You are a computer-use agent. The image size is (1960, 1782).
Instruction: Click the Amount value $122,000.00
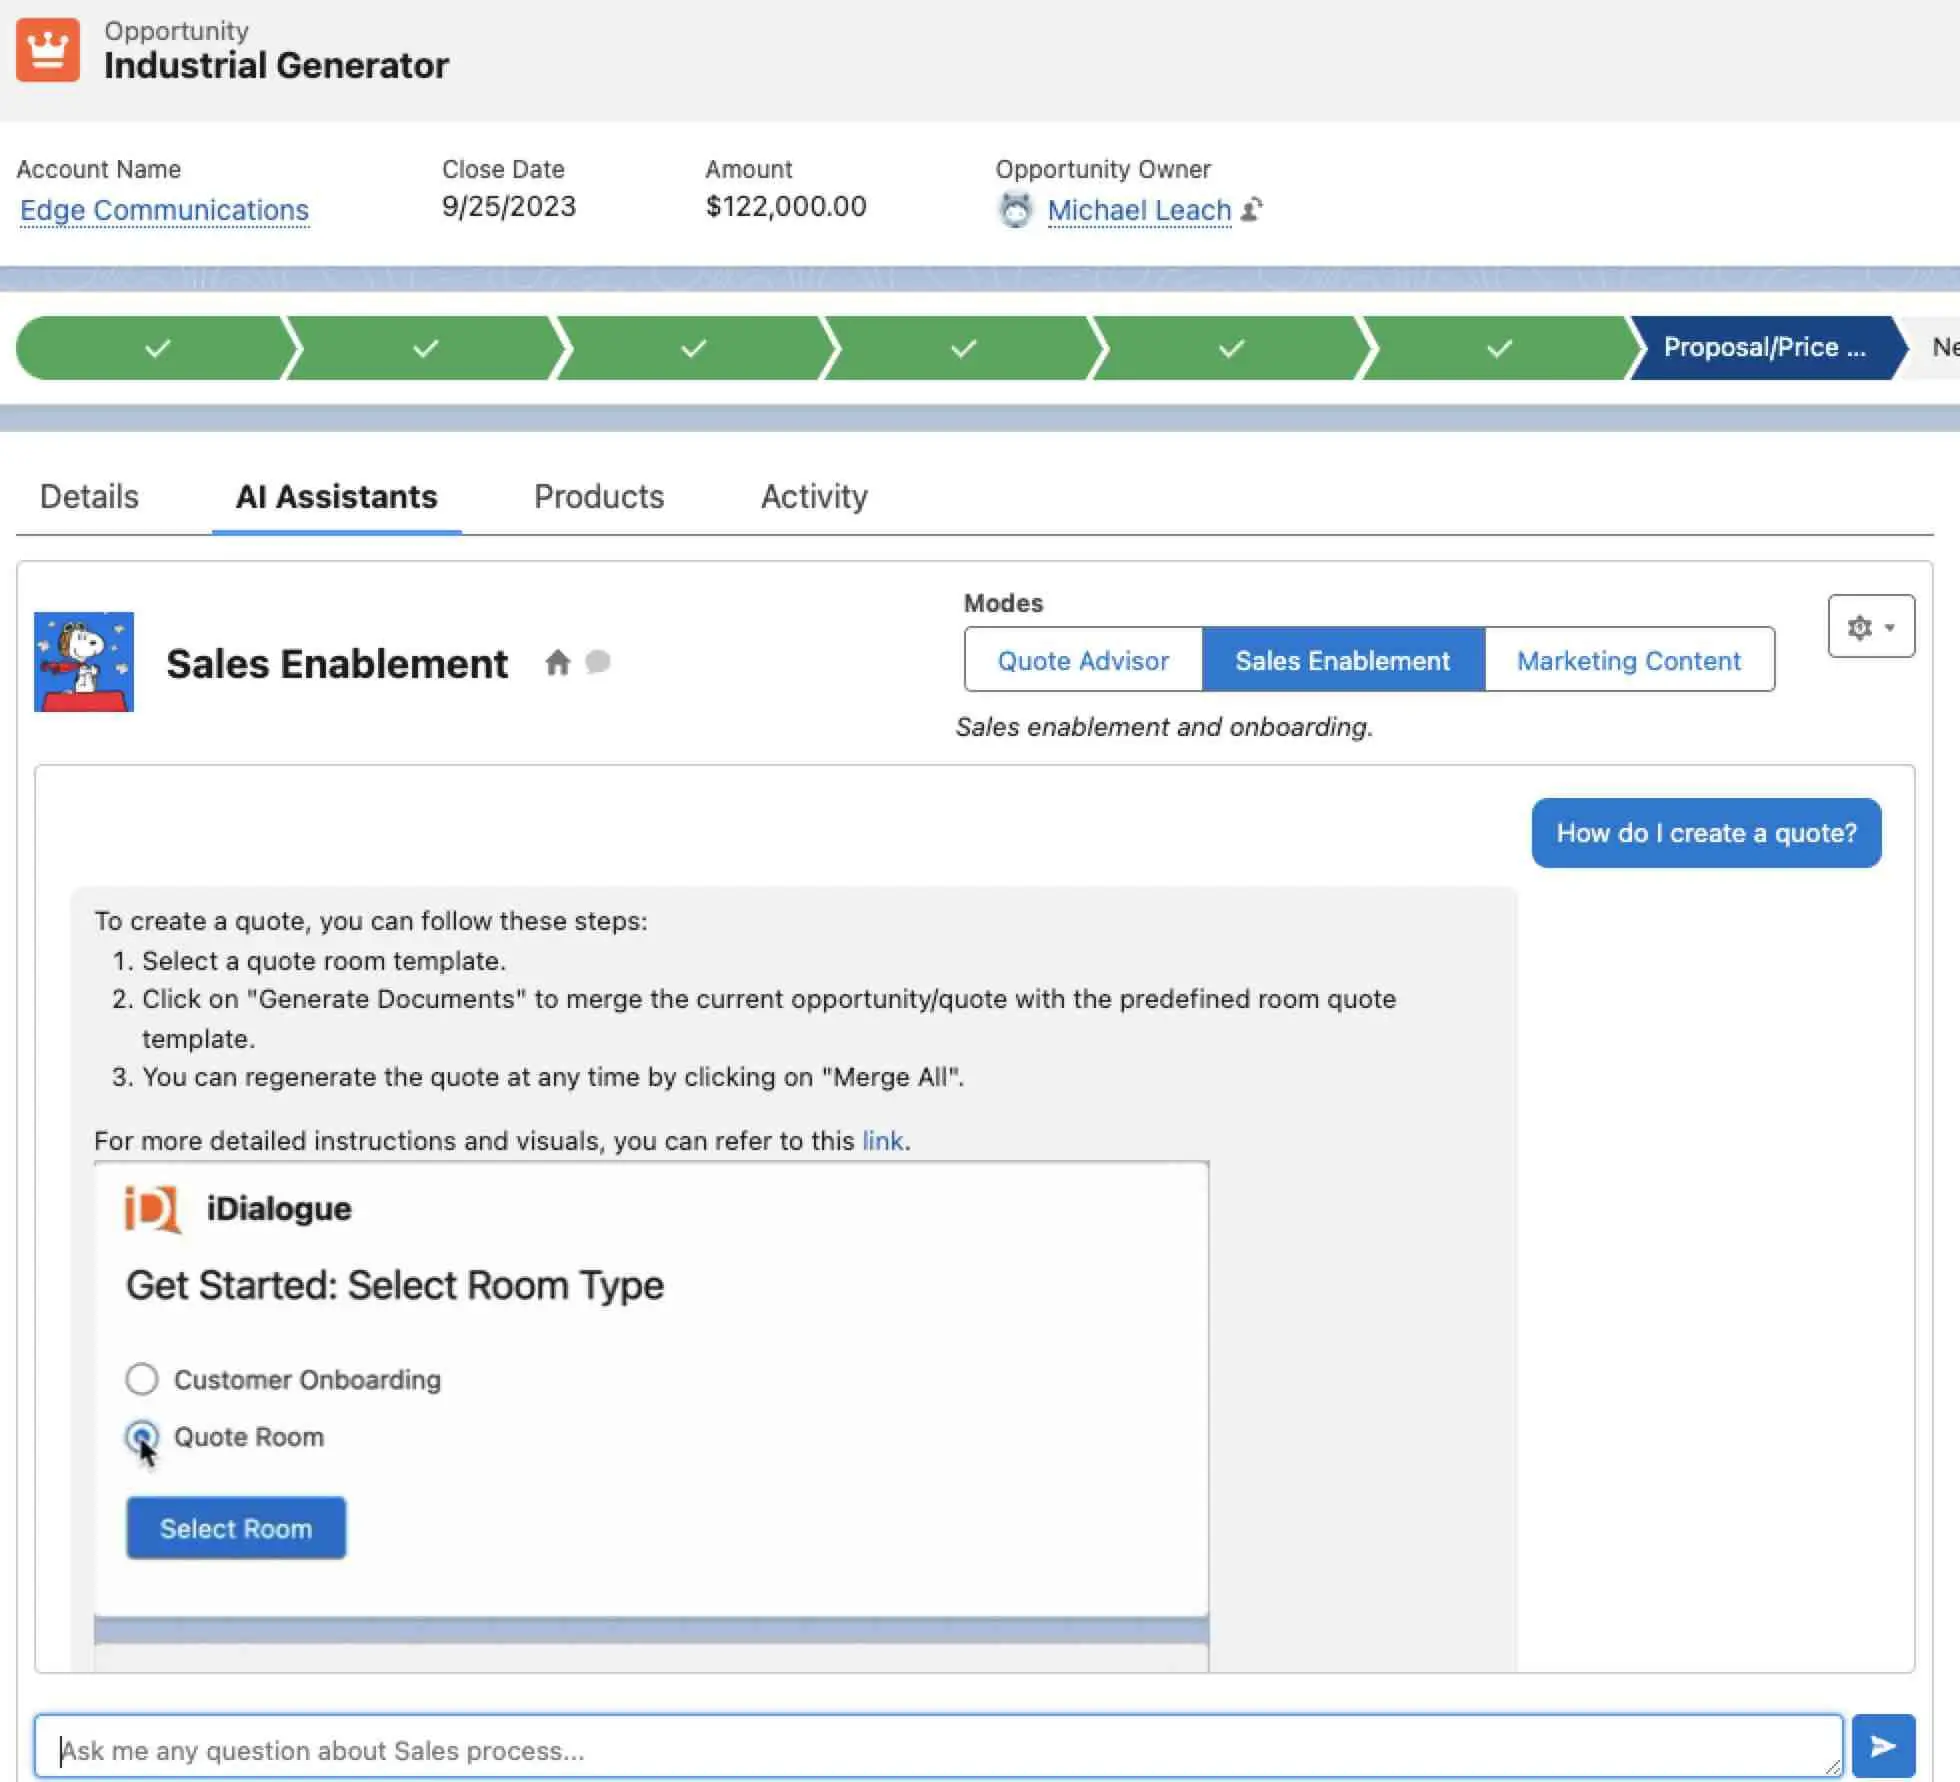click(x=786, y=207)
